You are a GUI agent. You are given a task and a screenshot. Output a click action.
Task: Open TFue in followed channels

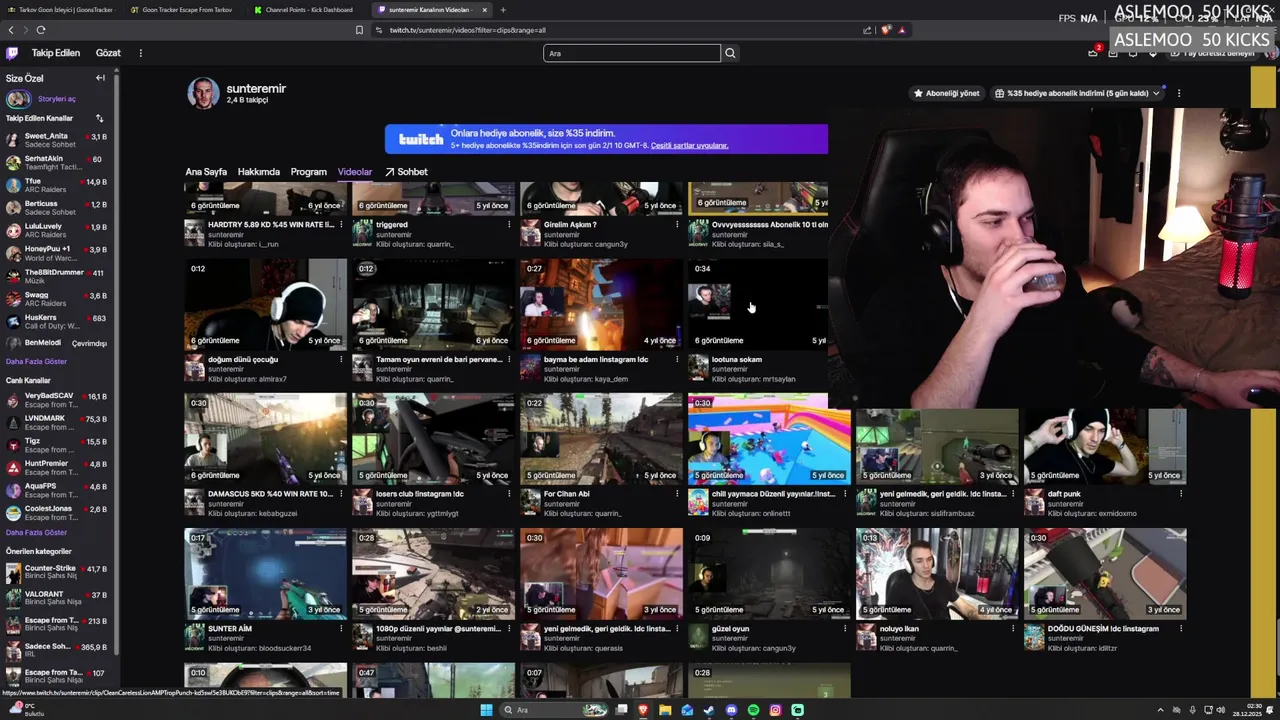(56, 185)
